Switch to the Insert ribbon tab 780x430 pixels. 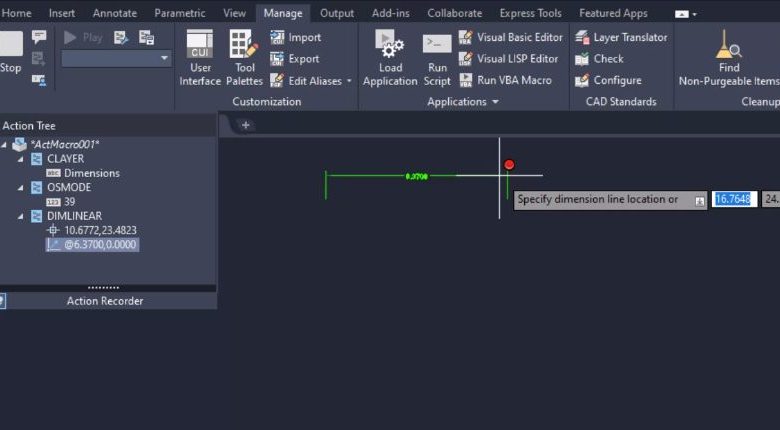coord(62,13)
